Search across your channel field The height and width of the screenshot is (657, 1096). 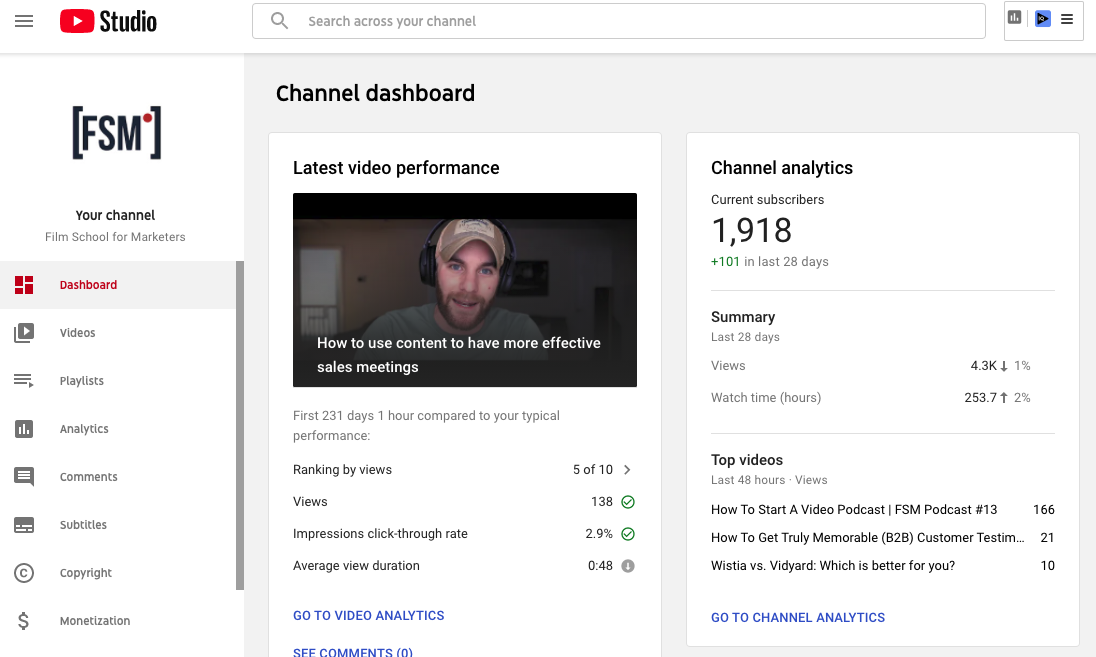[619, 21]
